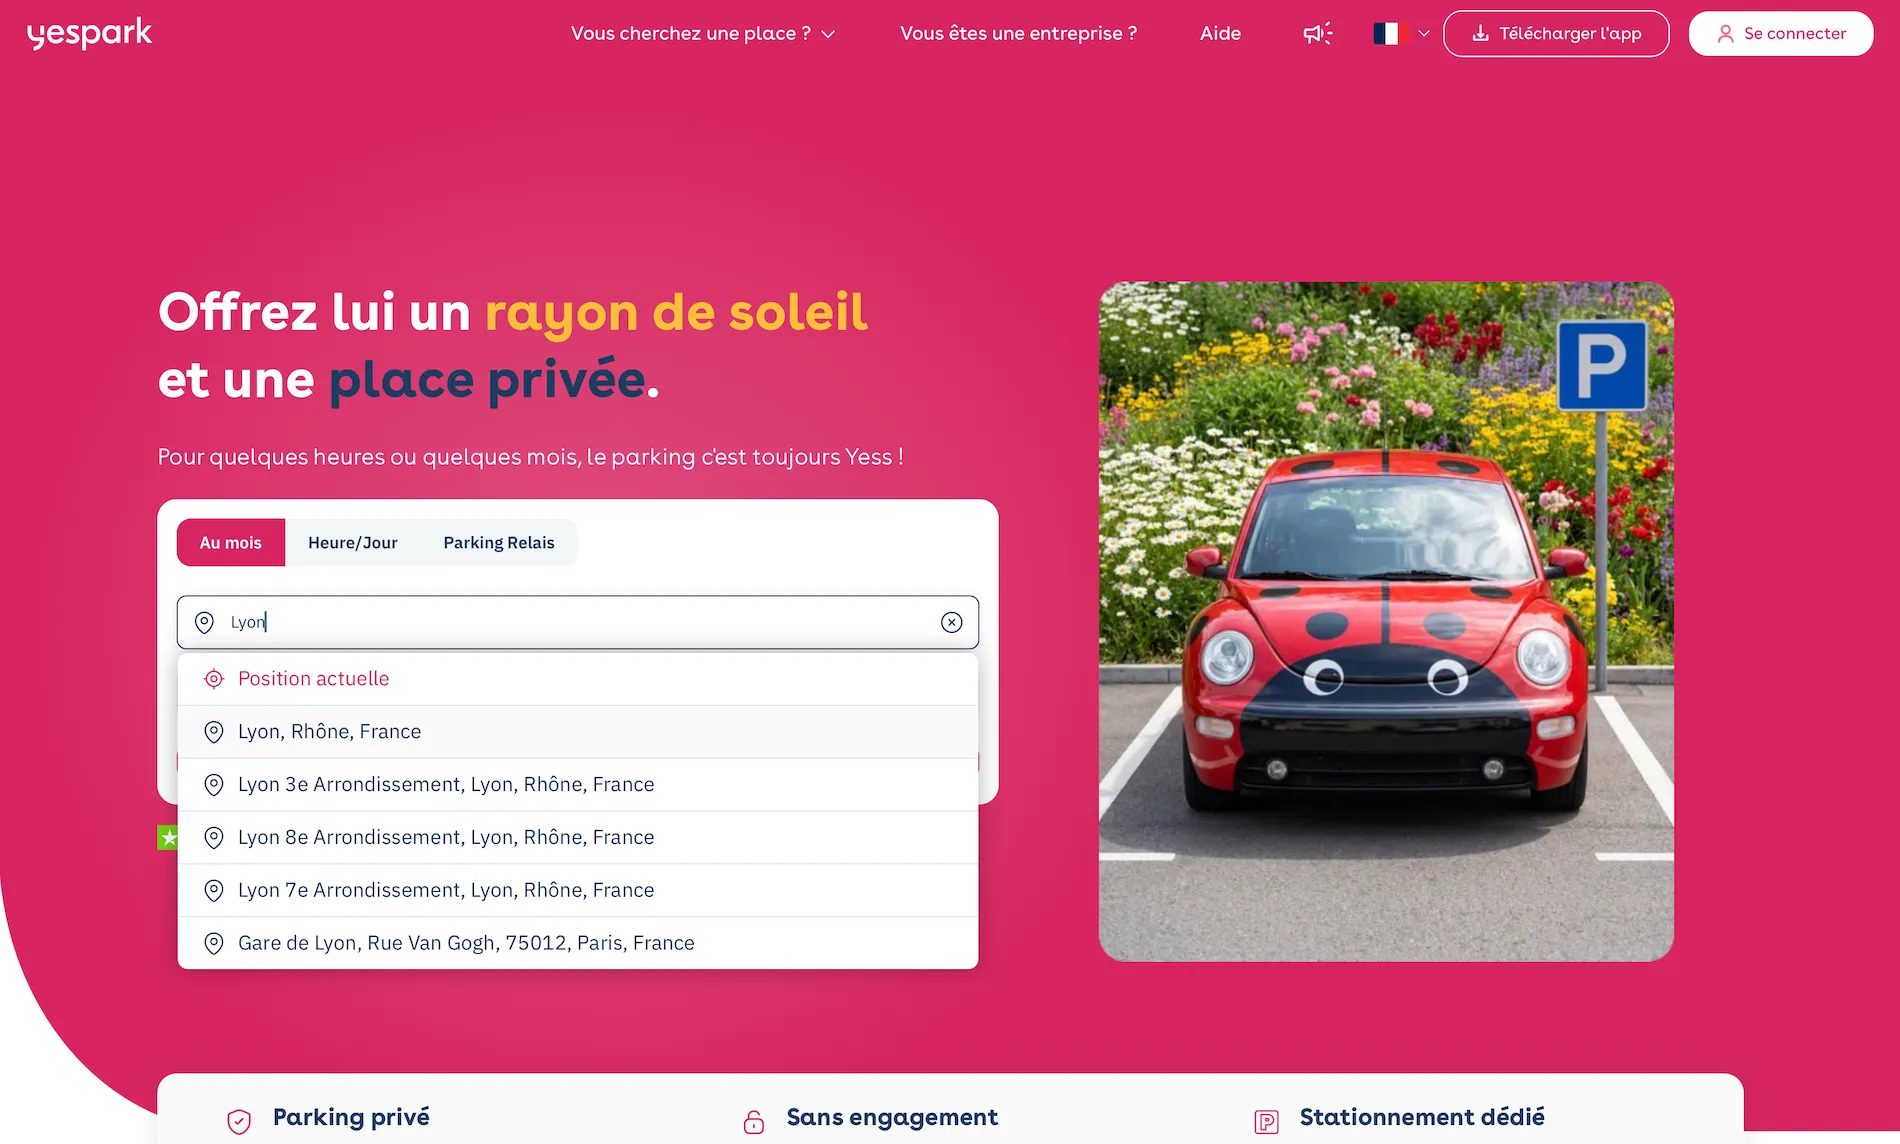The width and height of the screenshot is (1900, 1144).
Task: Click the user icon next to Se connecter
Action: [x=1725, y=33]
